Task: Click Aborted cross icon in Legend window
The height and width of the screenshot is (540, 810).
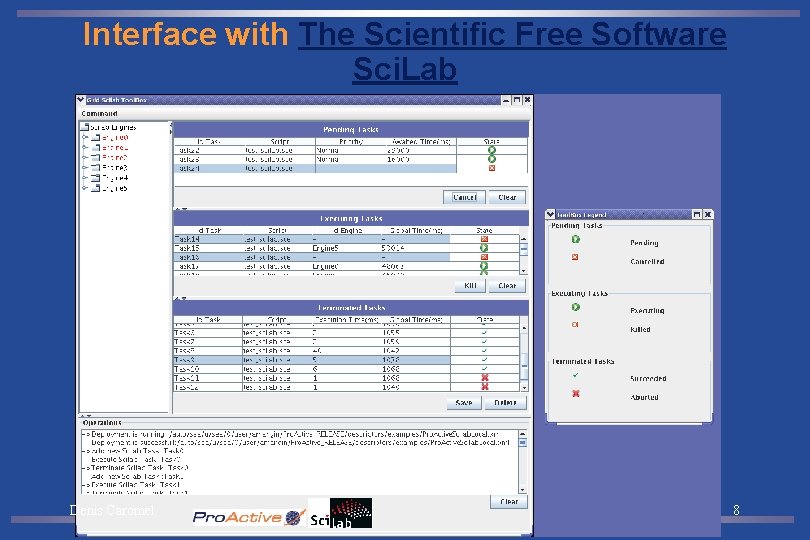Action: pos(575,393)
